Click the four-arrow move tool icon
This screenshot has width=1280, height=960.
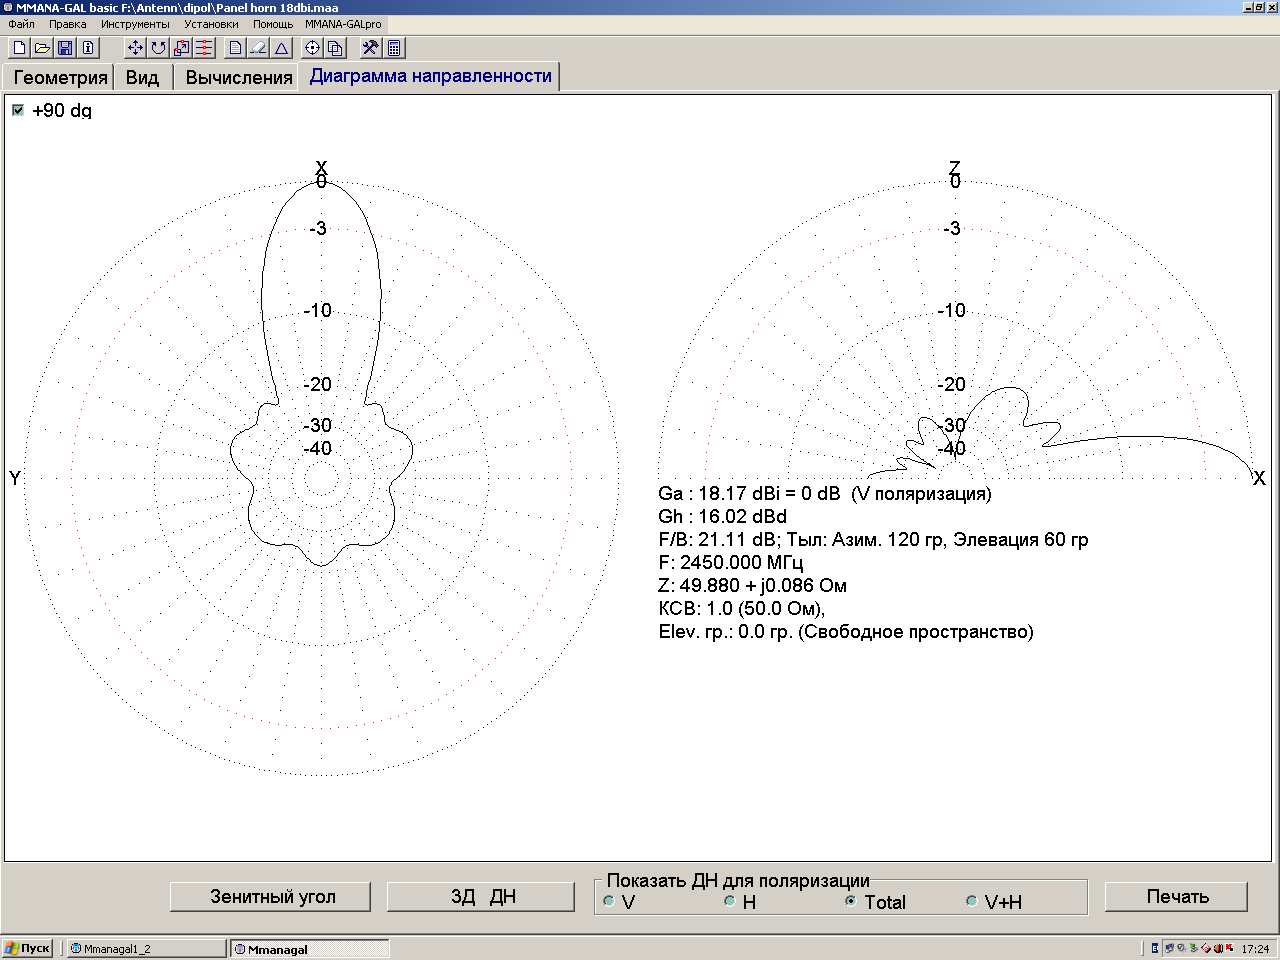[x=136, y=48]
